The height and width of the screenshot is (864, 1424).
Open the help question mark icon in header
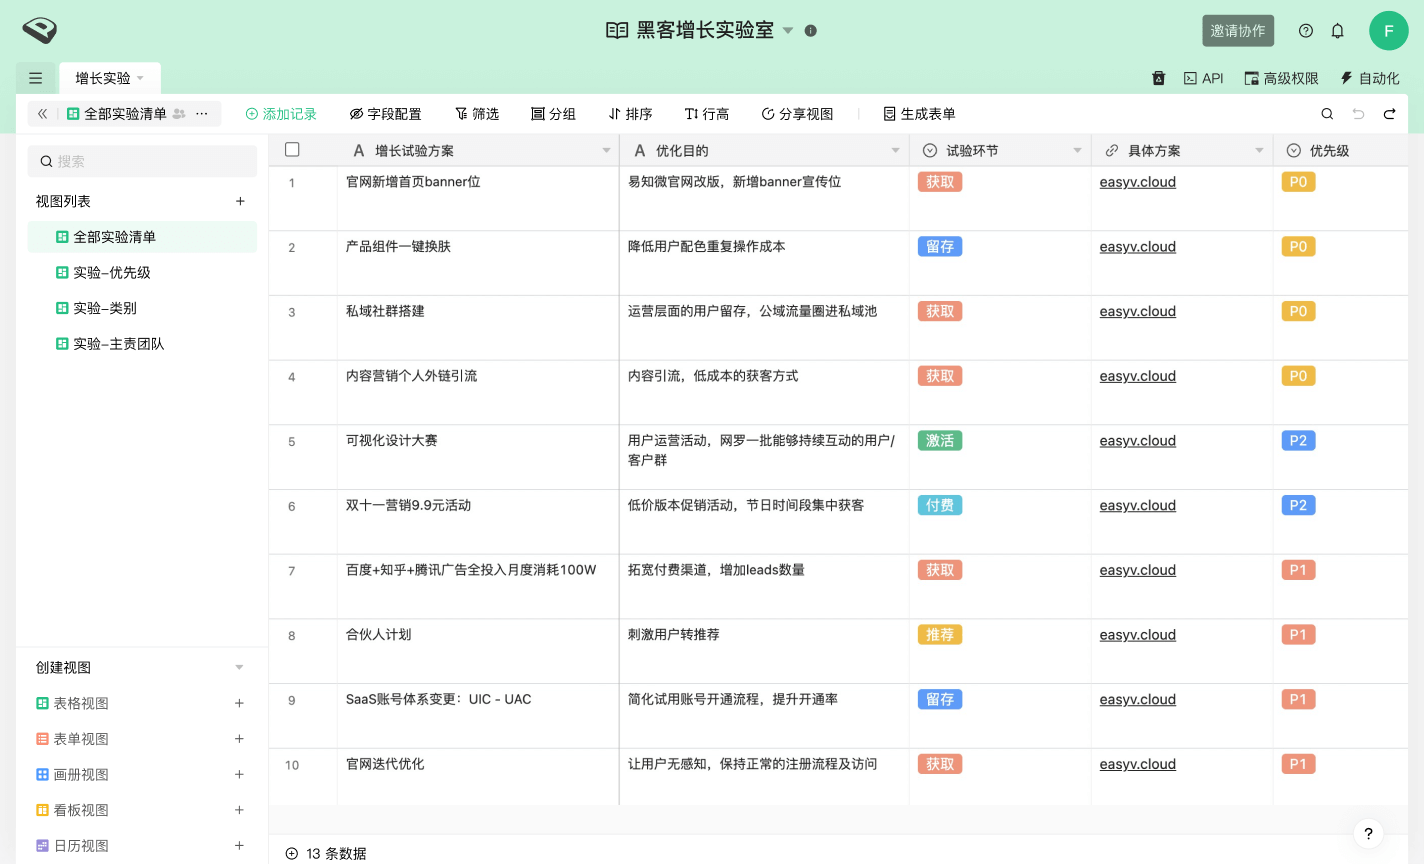point(1305,31)
